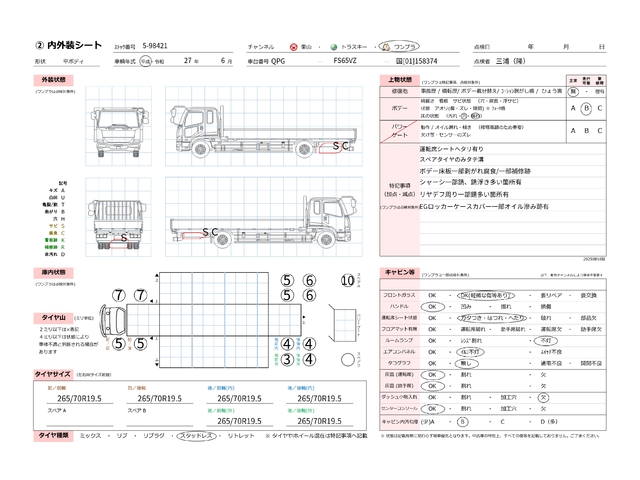Select circled 不灯 option for ルームランプ

[546, 340]
